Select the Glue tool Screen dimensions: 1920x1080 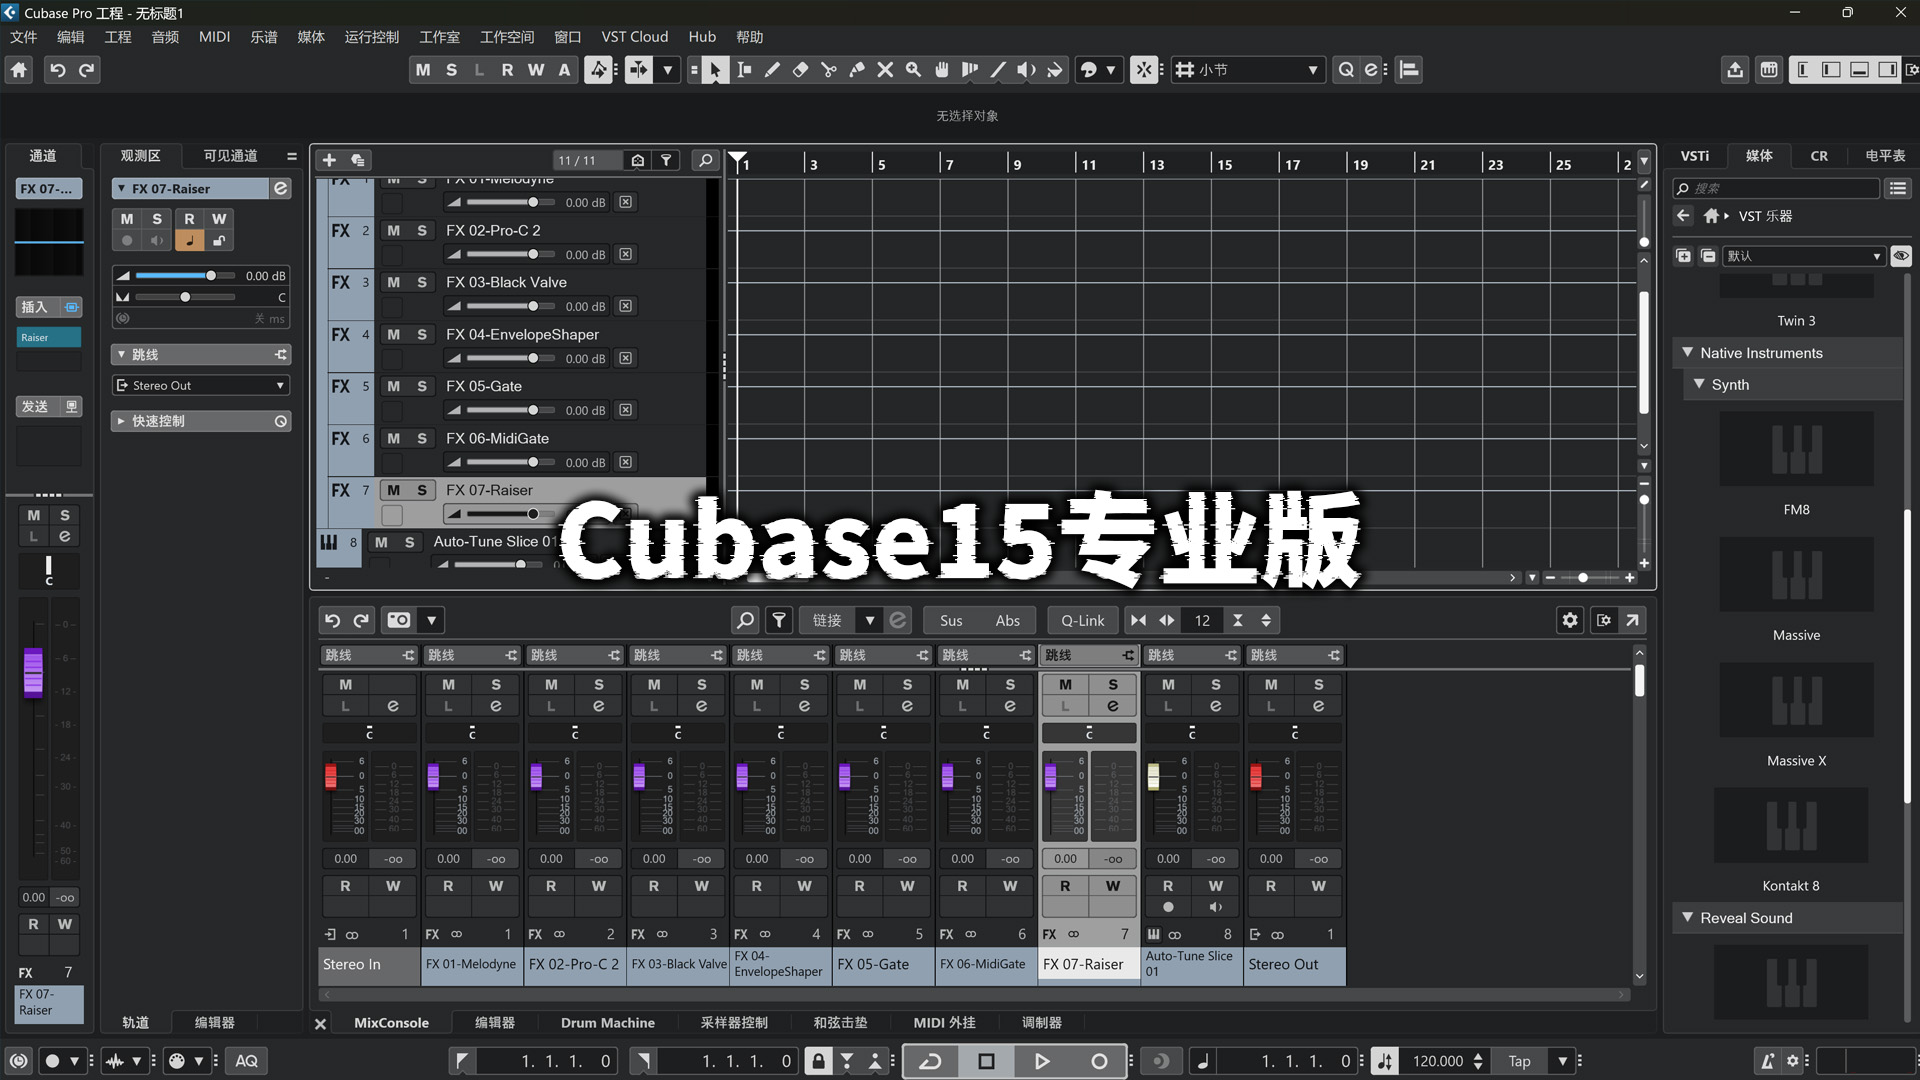coord(856,70)
